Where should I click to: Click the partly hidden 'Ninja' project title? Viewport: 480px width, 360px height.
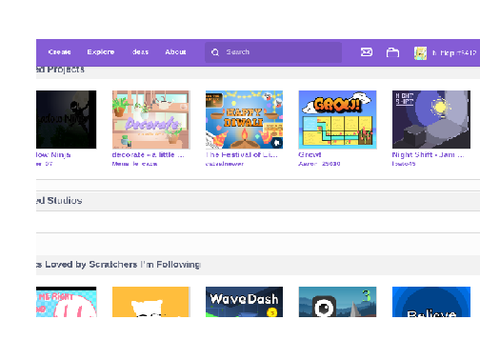[x=53, y=155]
